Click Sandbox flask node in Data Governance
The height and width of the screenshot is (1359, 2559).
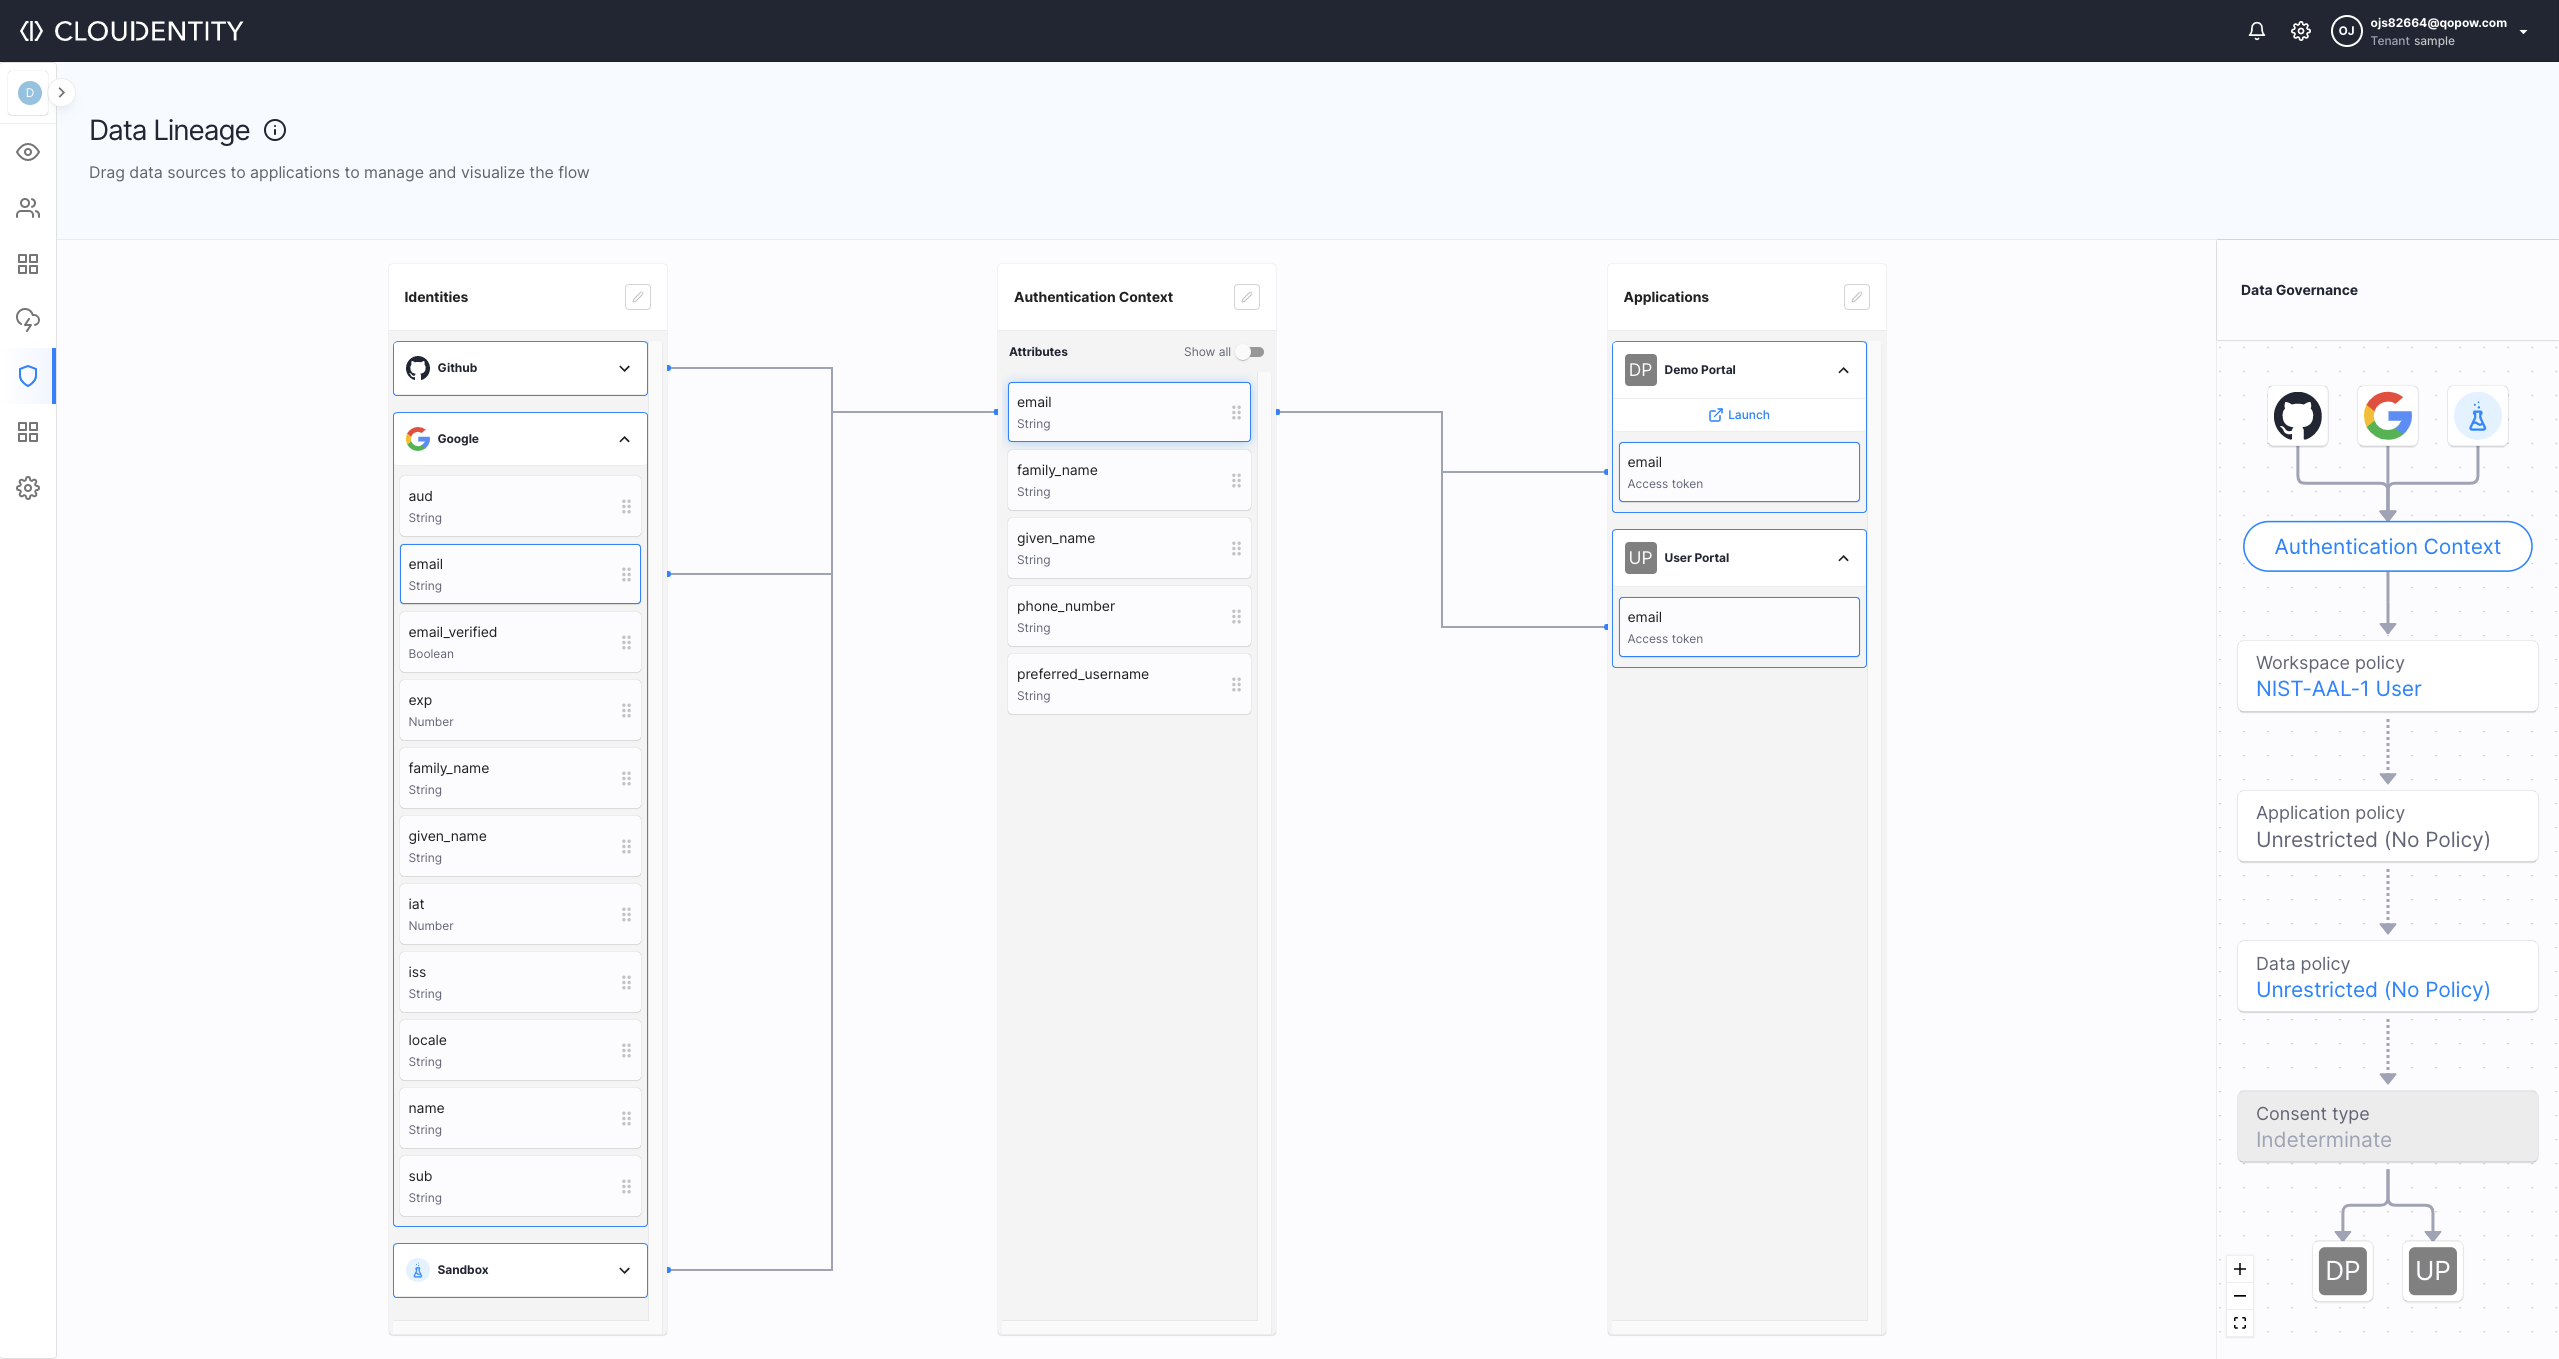pos(2478,416)
